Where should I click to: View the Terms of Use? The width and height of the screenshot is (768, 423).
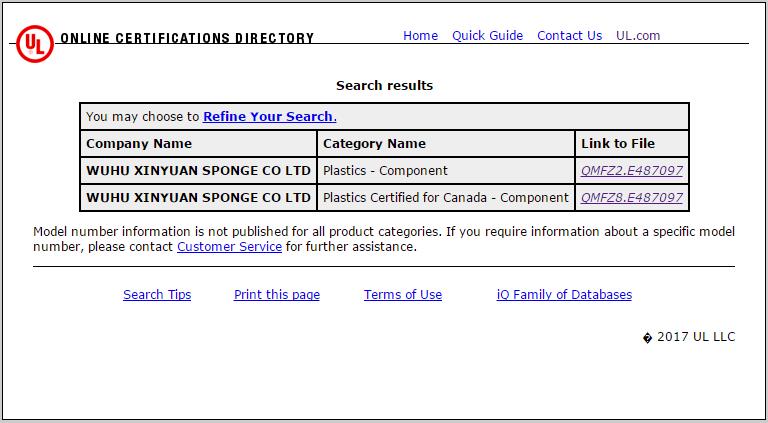point(403,295)
